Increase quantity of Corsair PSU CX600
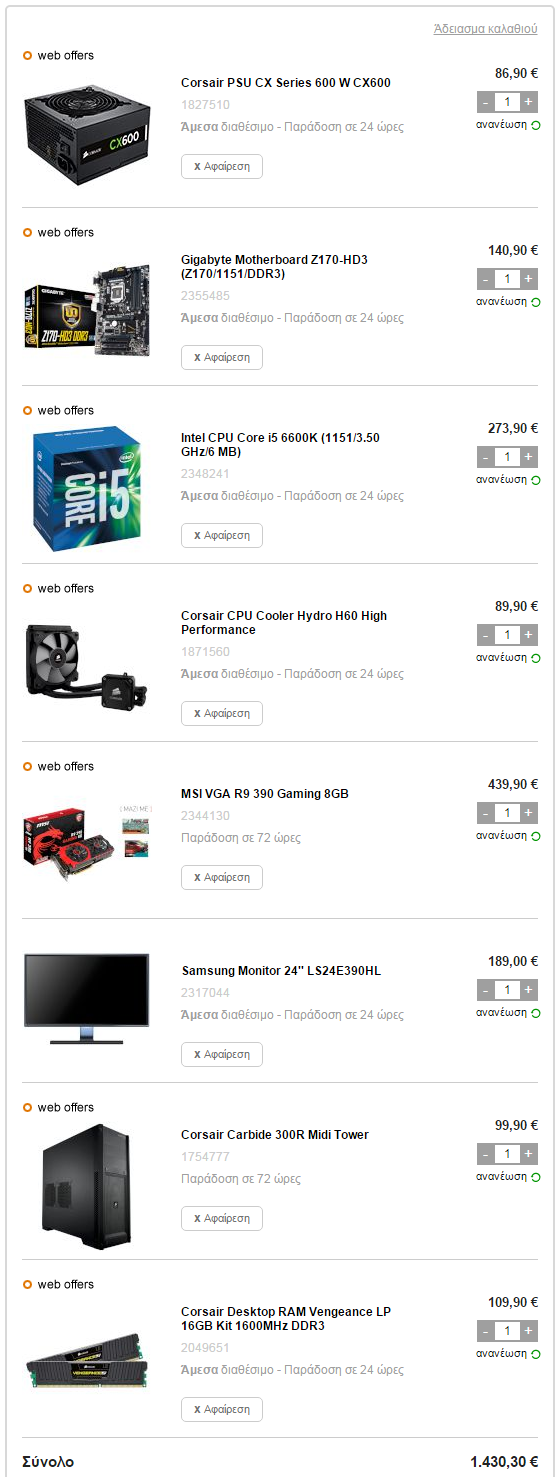This screenshot has width=559, height=1477. tap(529, 101)
